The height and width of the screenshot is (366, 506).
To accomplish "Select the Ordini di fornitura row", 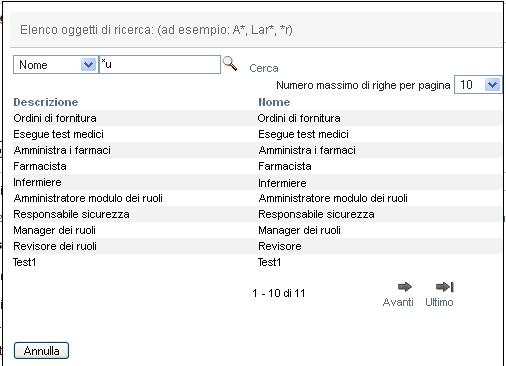I will [257, 118].
